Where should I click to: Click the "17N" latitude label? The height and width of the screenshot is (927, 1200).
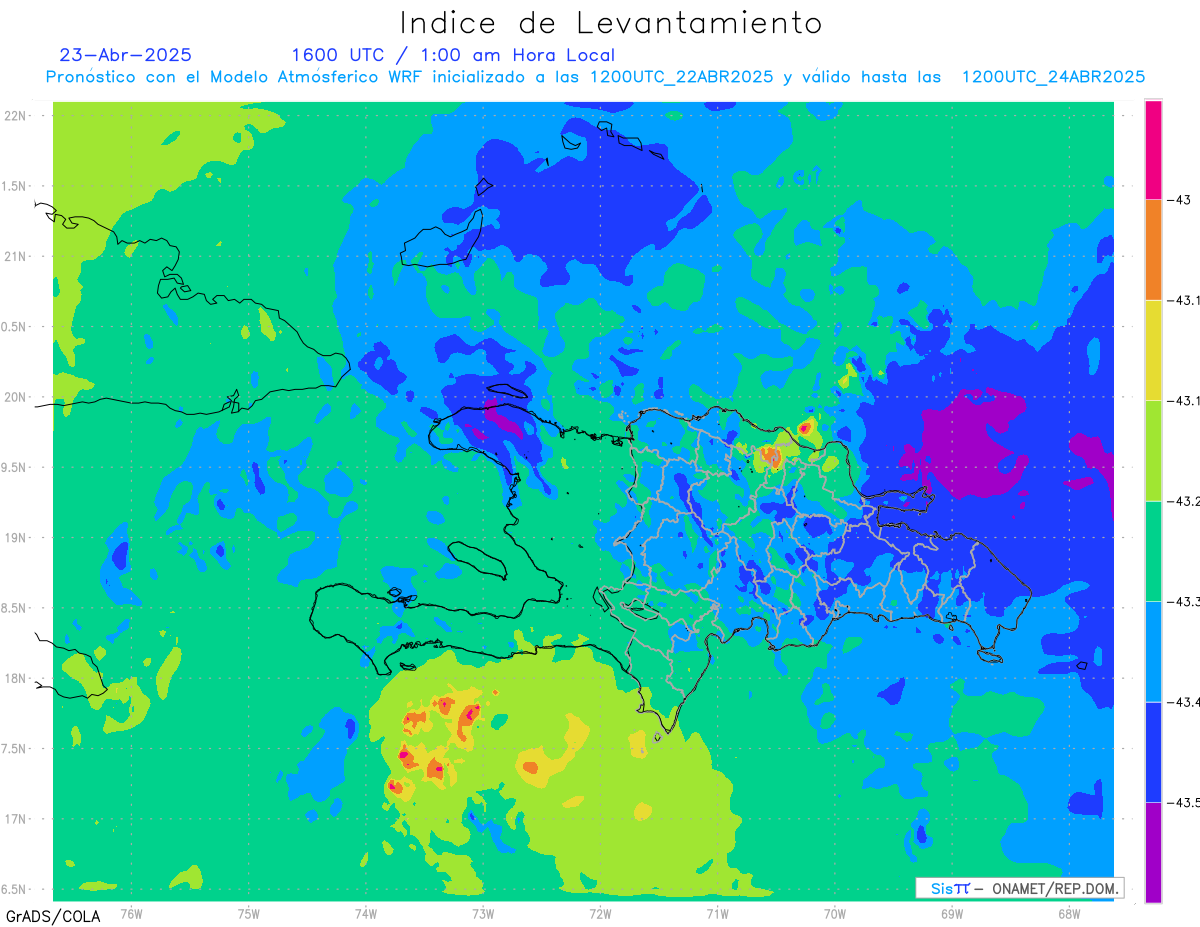tap(16, 819)
